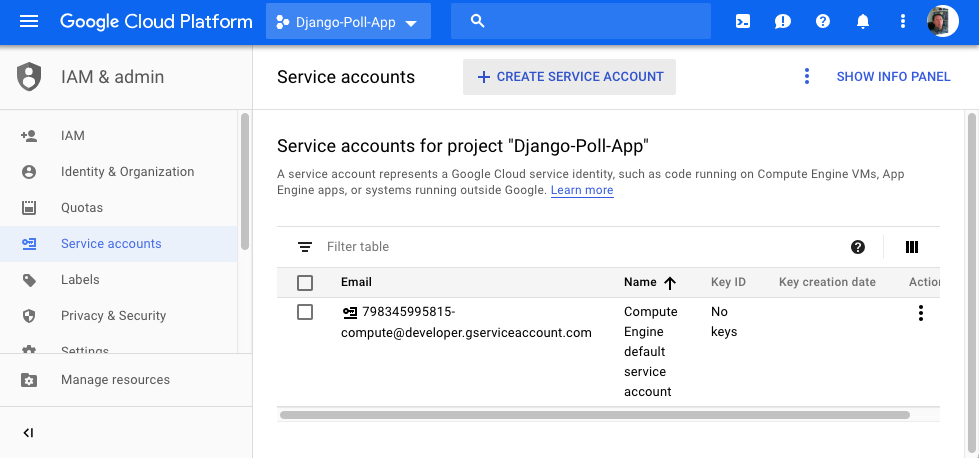Image resolution: width=979 pixels, height=458 pixels.
Task: Click the filter table lines icon
Action: click(305, 247)
